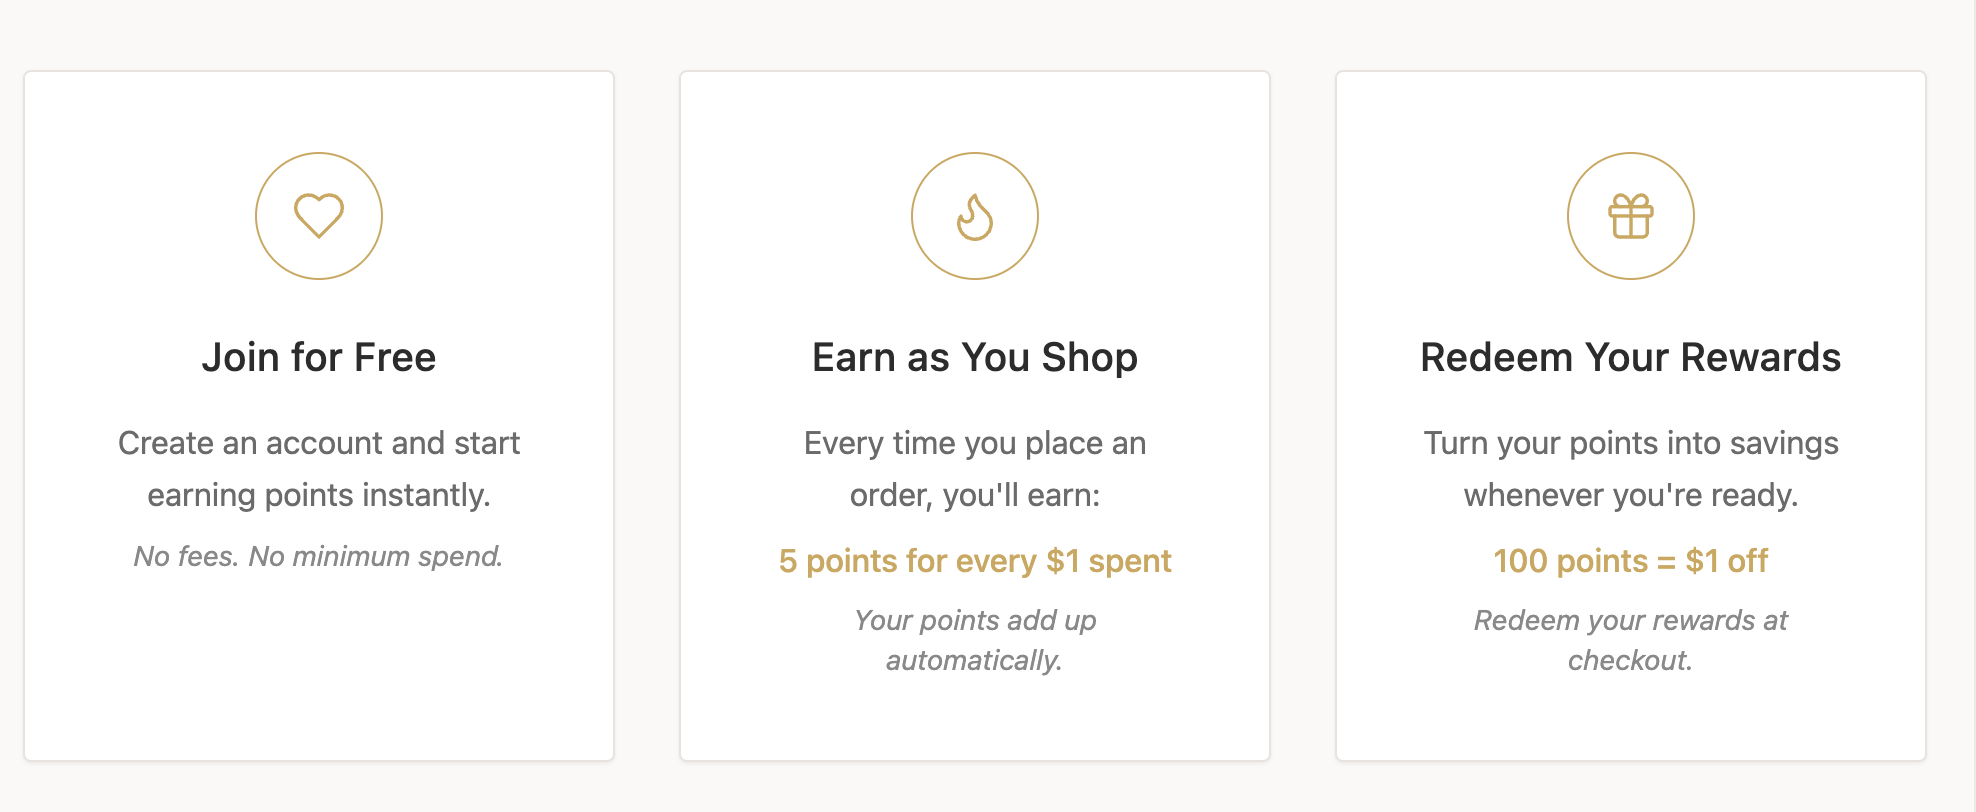Viewport: 1976px width, 812px height.
Task: Click the heart icon above Join for Free
Action: [319, 216]
